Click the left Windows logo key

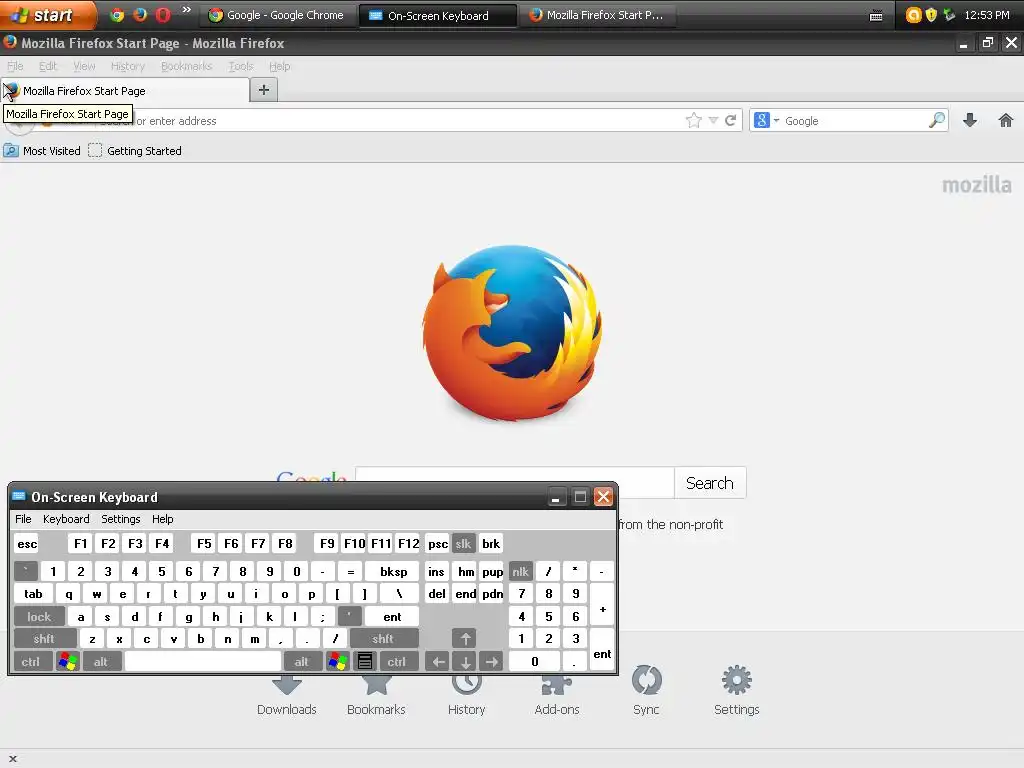coord(67,662)
